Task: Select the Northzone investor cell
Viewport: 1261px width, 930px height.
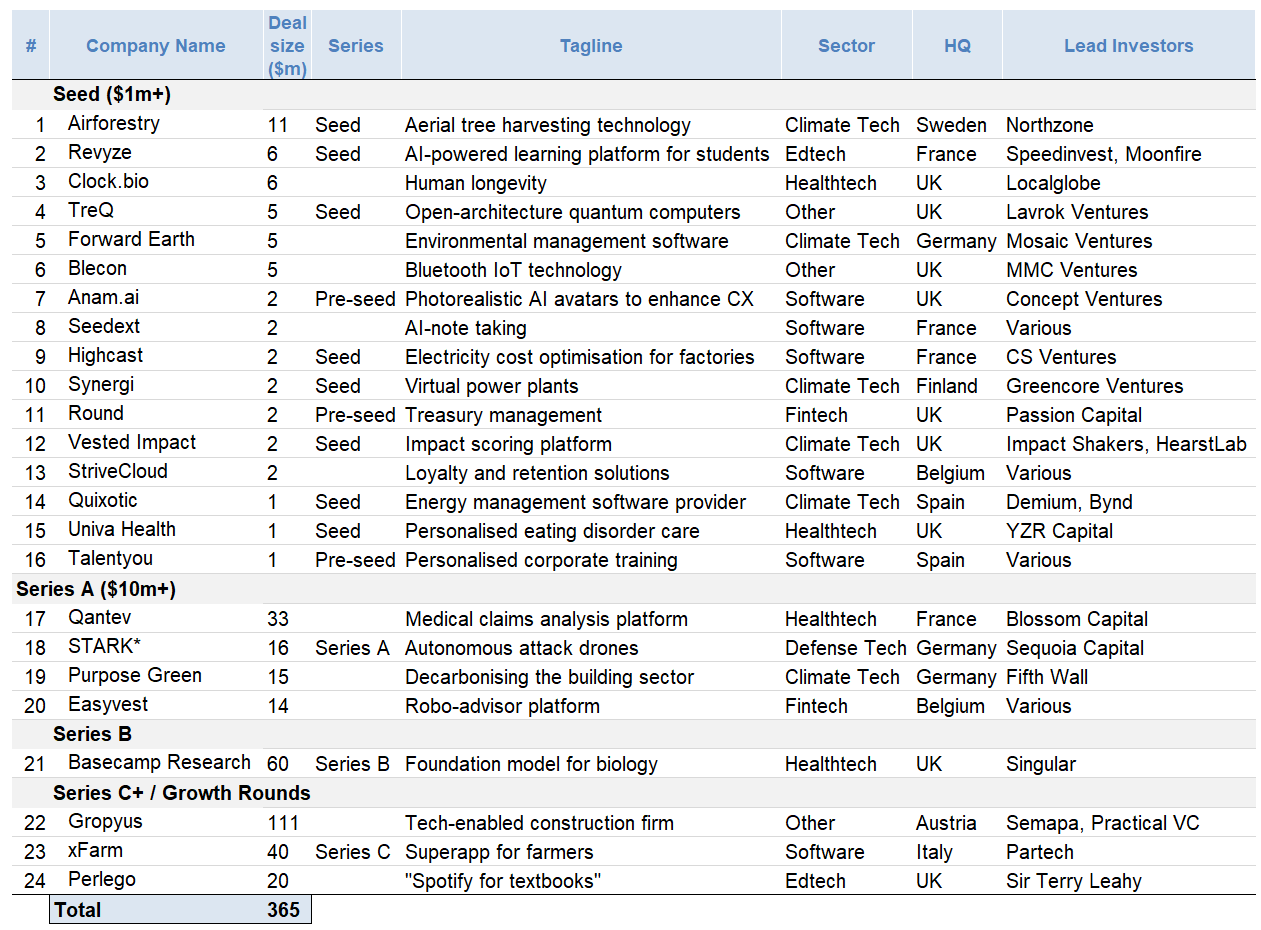Action: point(1050,125)
